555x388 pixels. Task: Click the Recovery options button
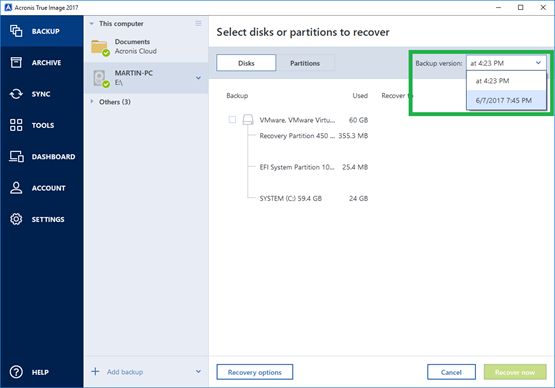click(x=254, y=372)
